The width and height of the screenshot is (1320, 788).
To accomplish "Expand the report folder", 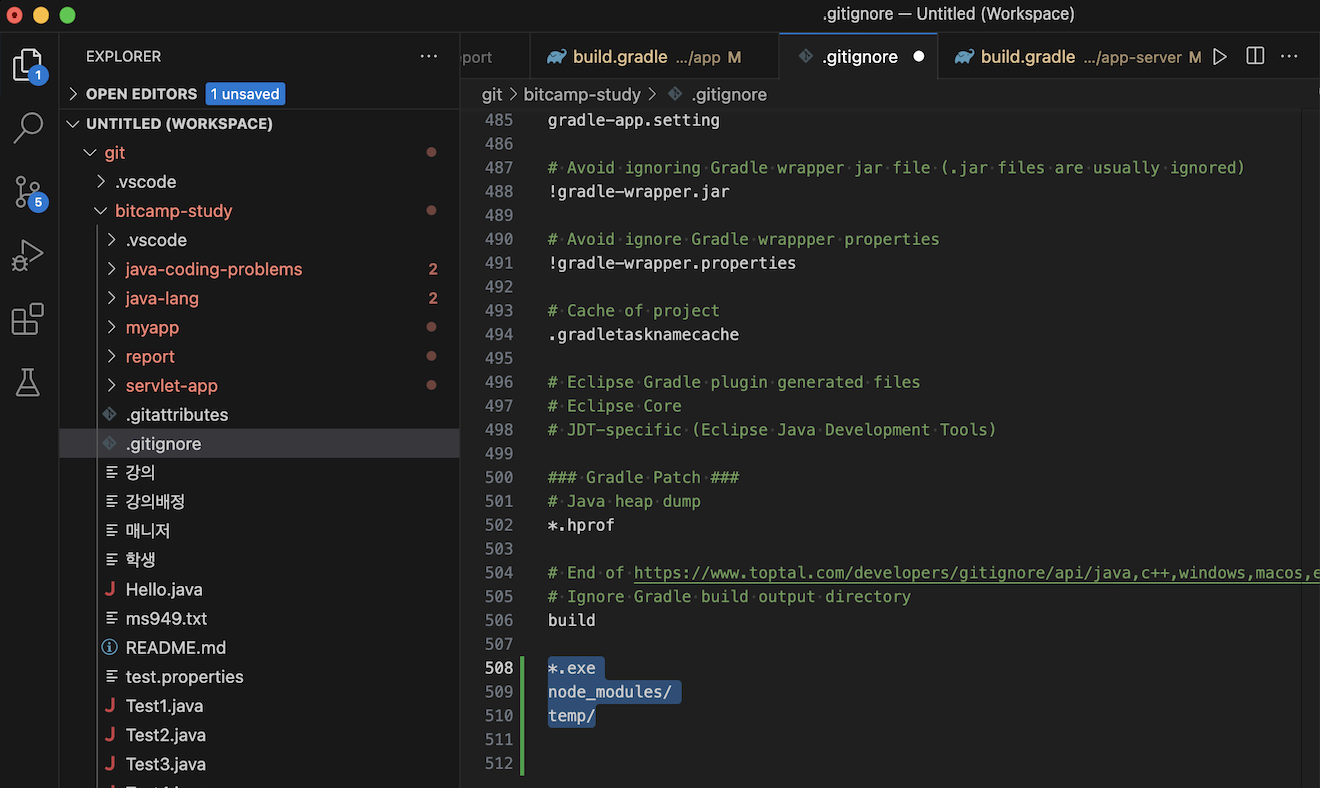I will (x=112, y=356).
